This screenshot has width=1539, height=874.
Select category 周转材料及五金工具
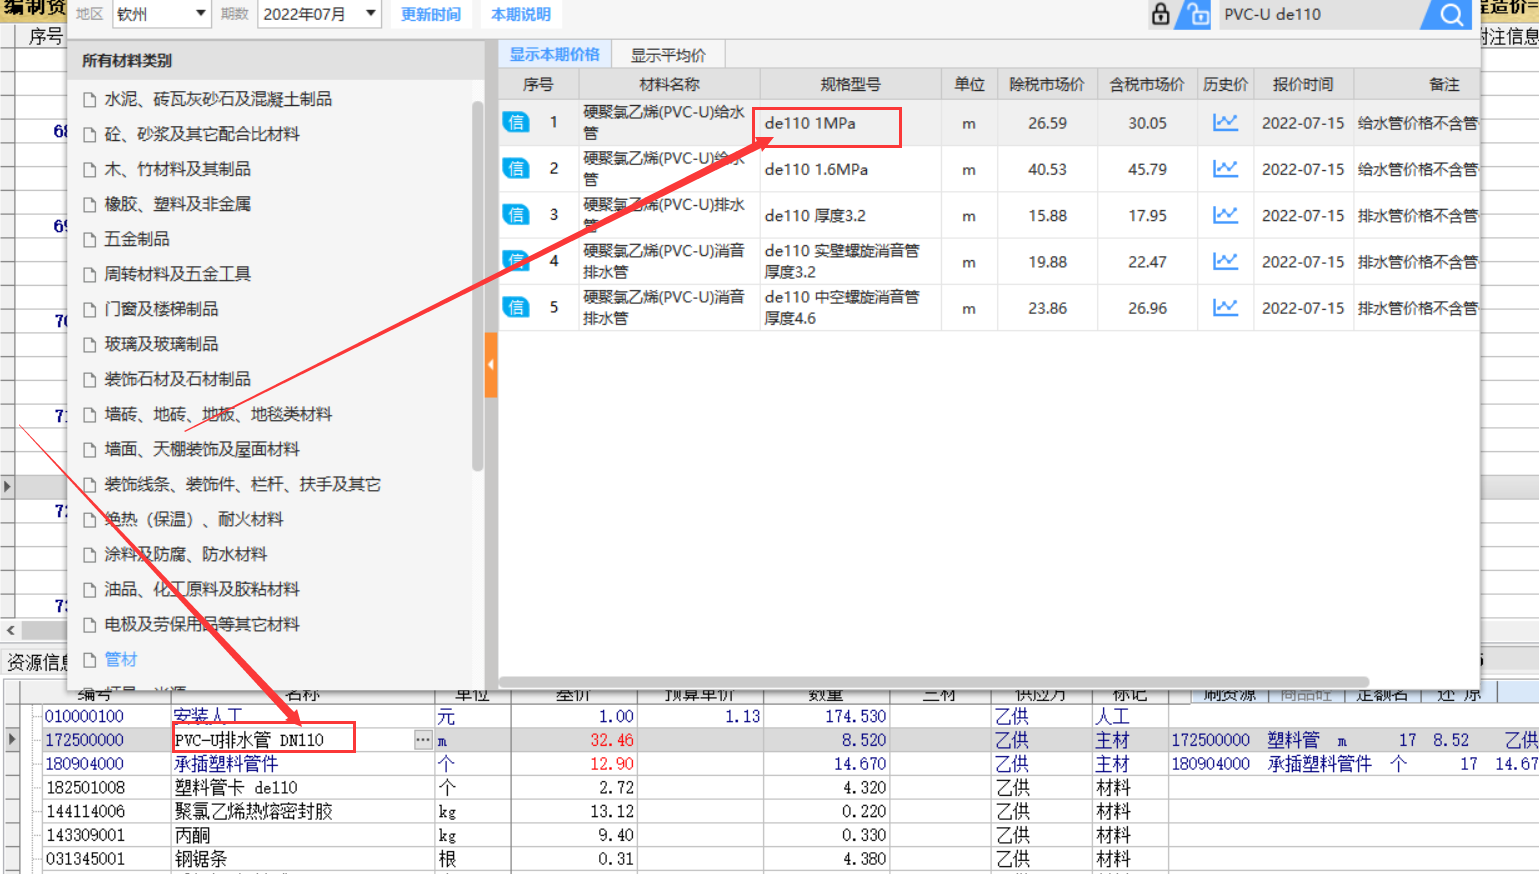click(178, 274)
